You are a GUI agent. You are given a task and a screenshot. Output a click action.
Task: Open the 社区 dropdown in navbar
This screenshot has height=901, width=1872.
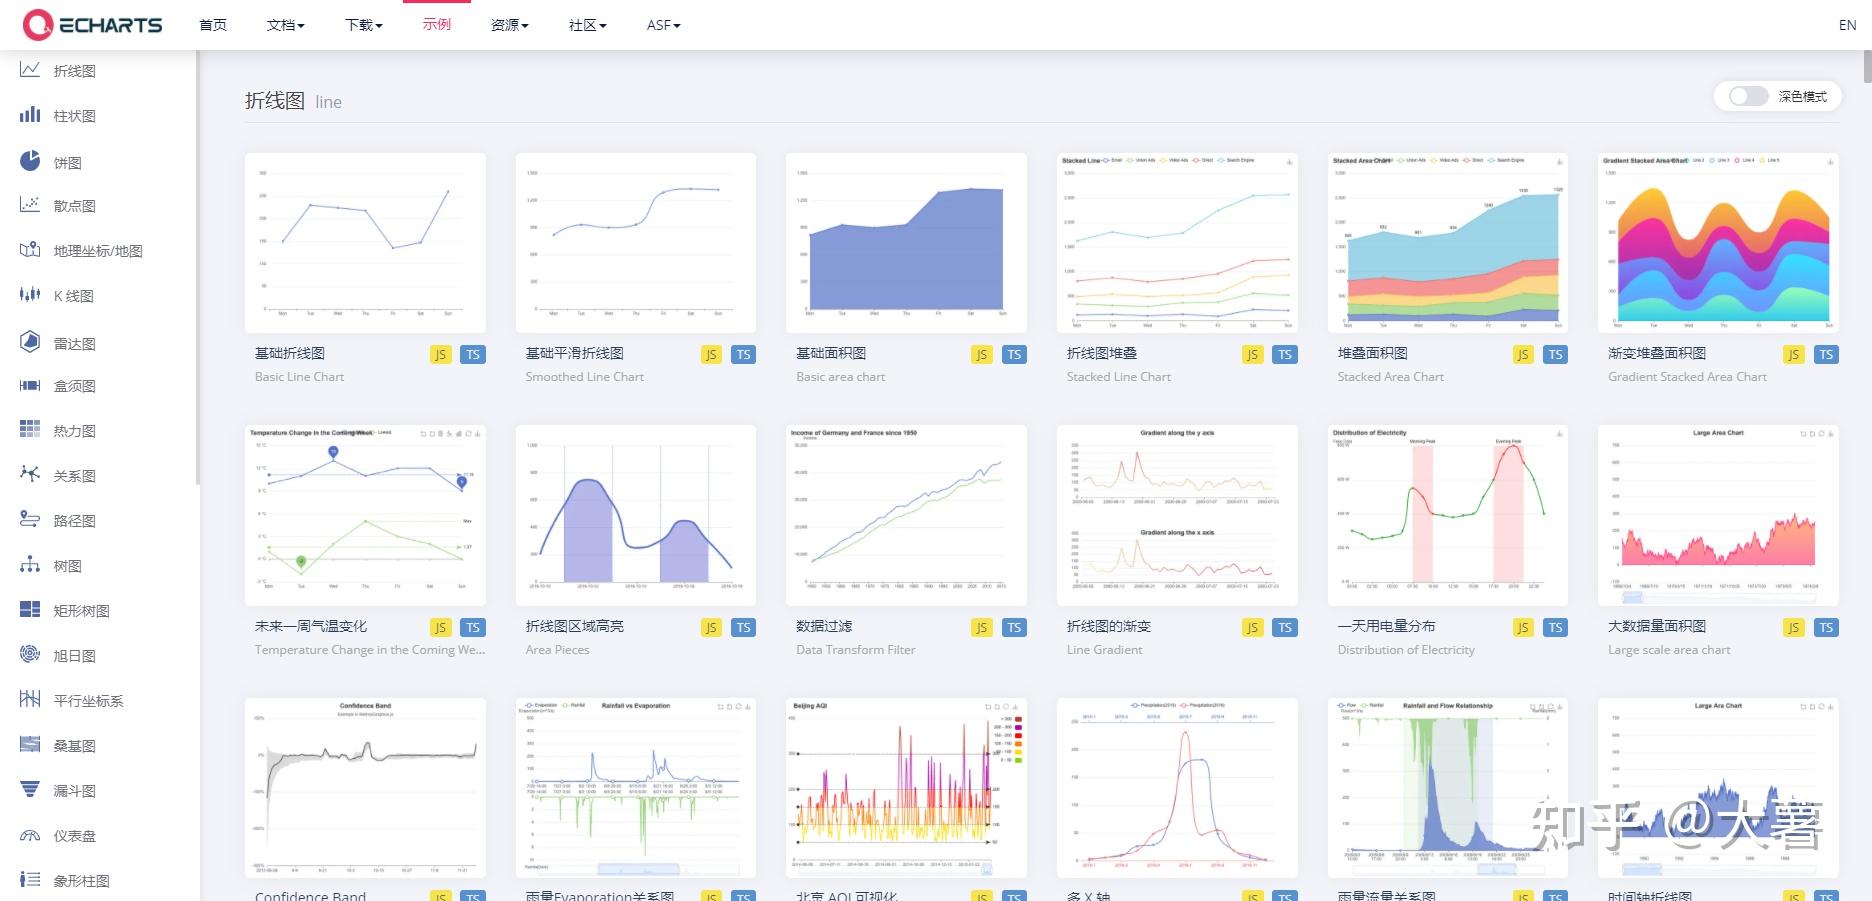[588, 25]
